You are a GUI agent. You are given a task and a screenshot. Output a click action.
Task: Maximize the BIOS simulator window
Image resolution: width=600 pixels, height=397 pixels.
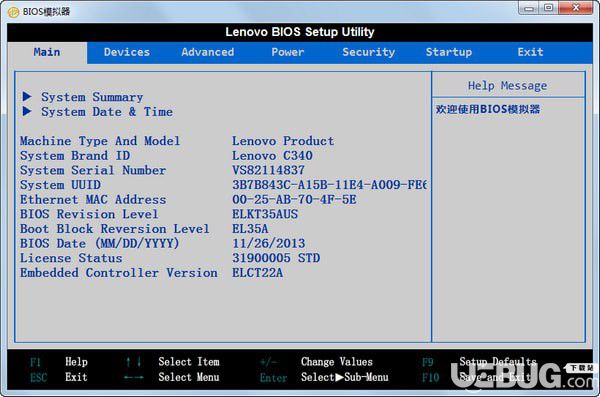click(549, 8)
